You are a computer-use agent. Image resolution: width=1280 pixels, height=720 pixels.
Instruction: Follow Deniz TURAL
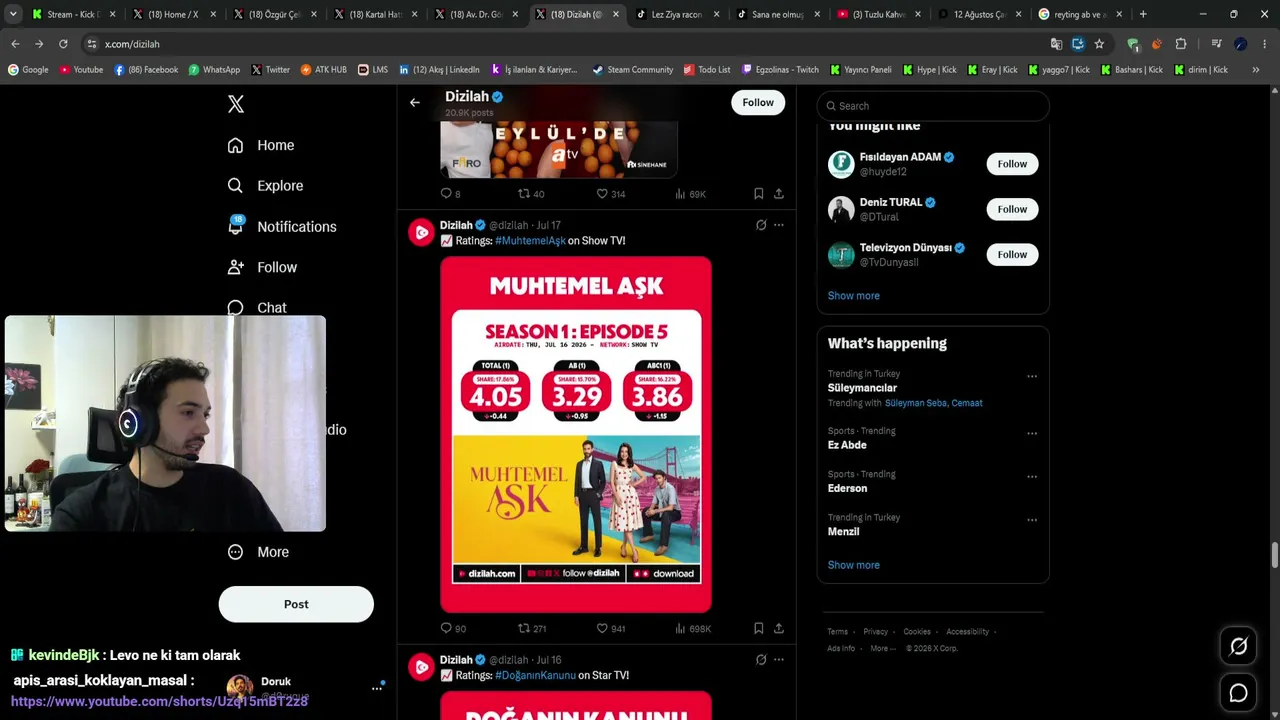click(1012, 209)
